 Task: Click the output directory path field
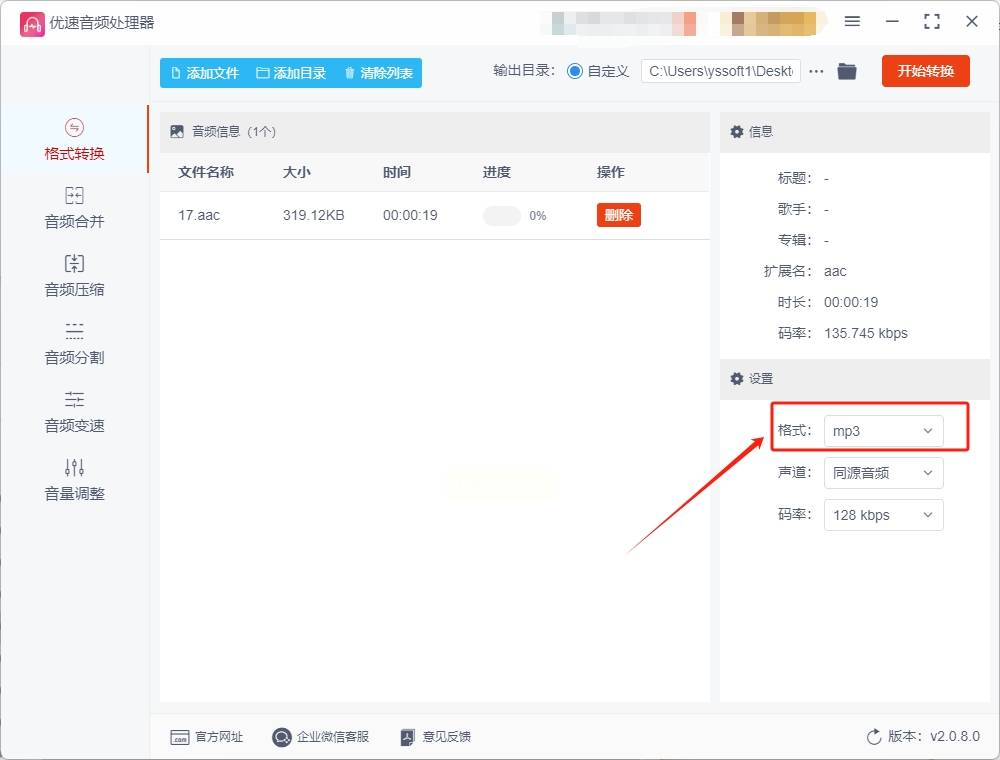tap(721, 71)
